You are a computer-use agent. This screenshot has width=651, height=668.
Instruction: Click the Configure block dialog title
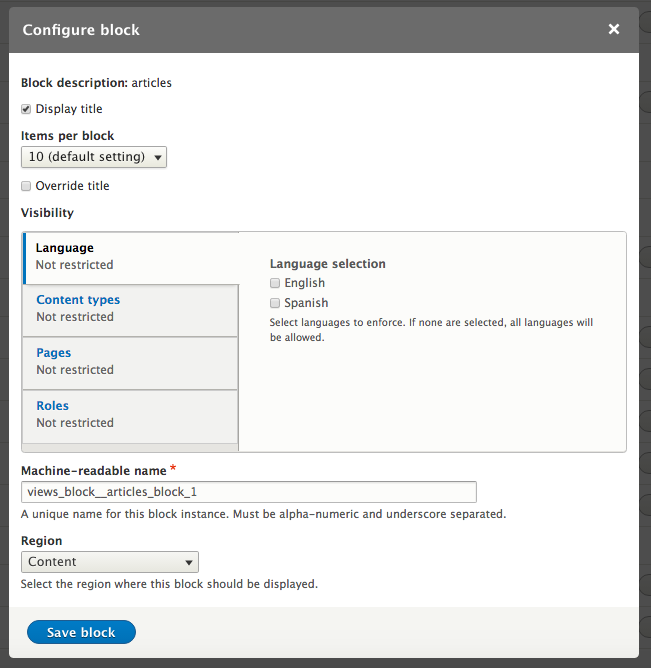[81, 30]
